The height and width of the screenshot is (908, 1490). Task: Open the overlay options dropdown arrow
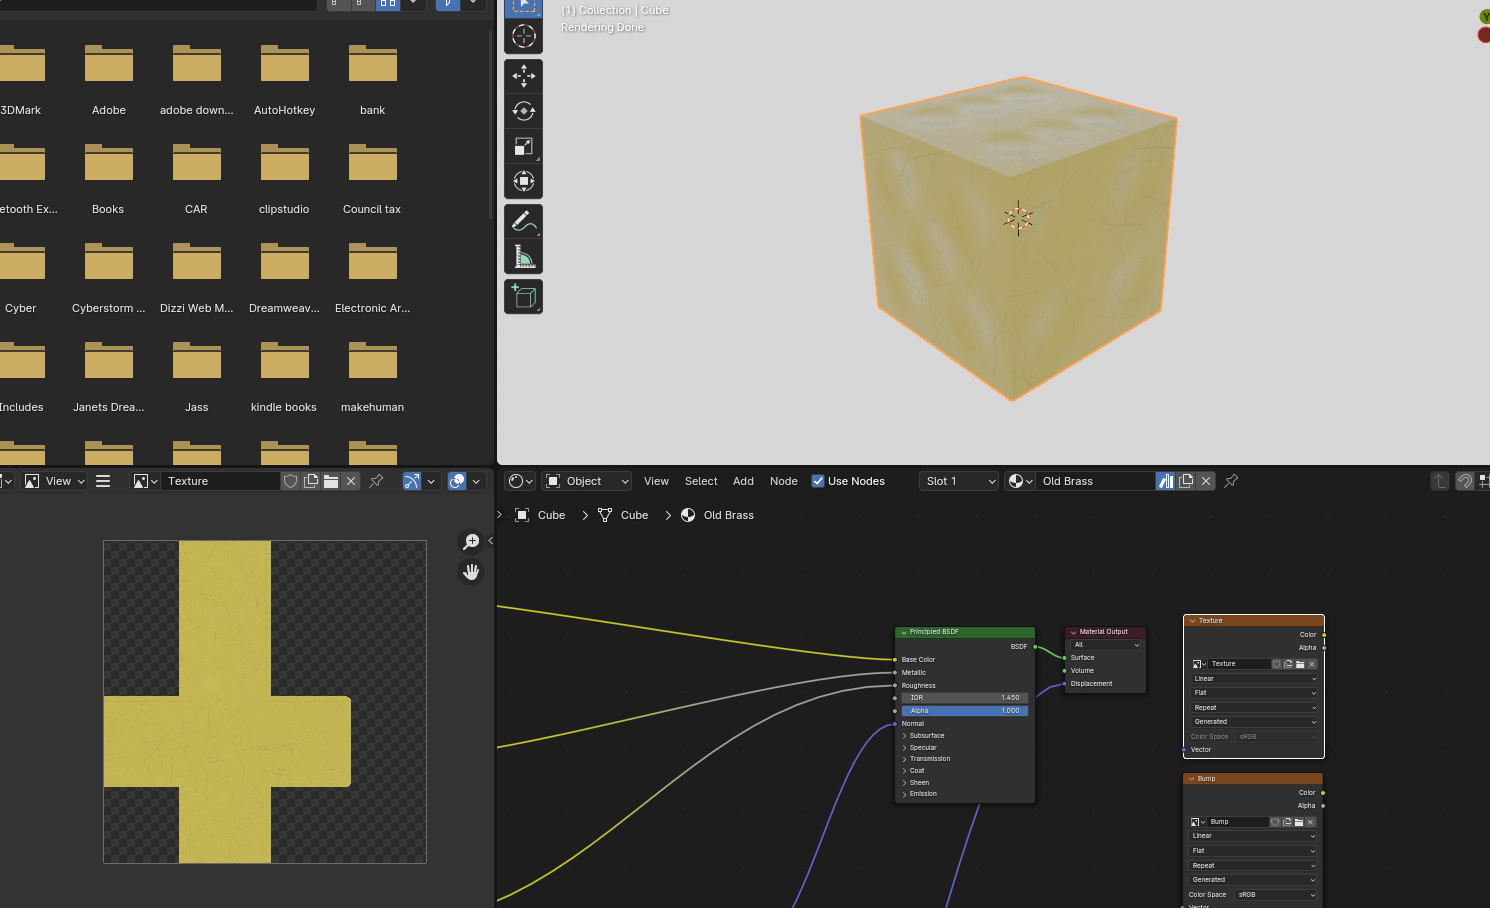[x=476, y=481]
